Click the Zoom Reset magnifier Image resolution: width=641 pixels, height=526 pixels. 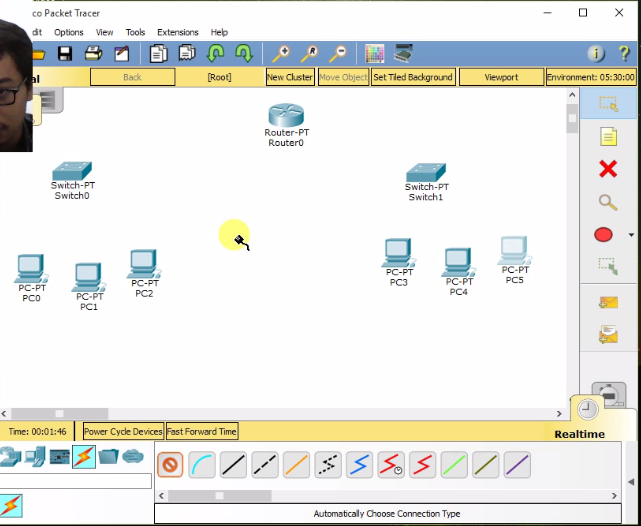point(309,54)
